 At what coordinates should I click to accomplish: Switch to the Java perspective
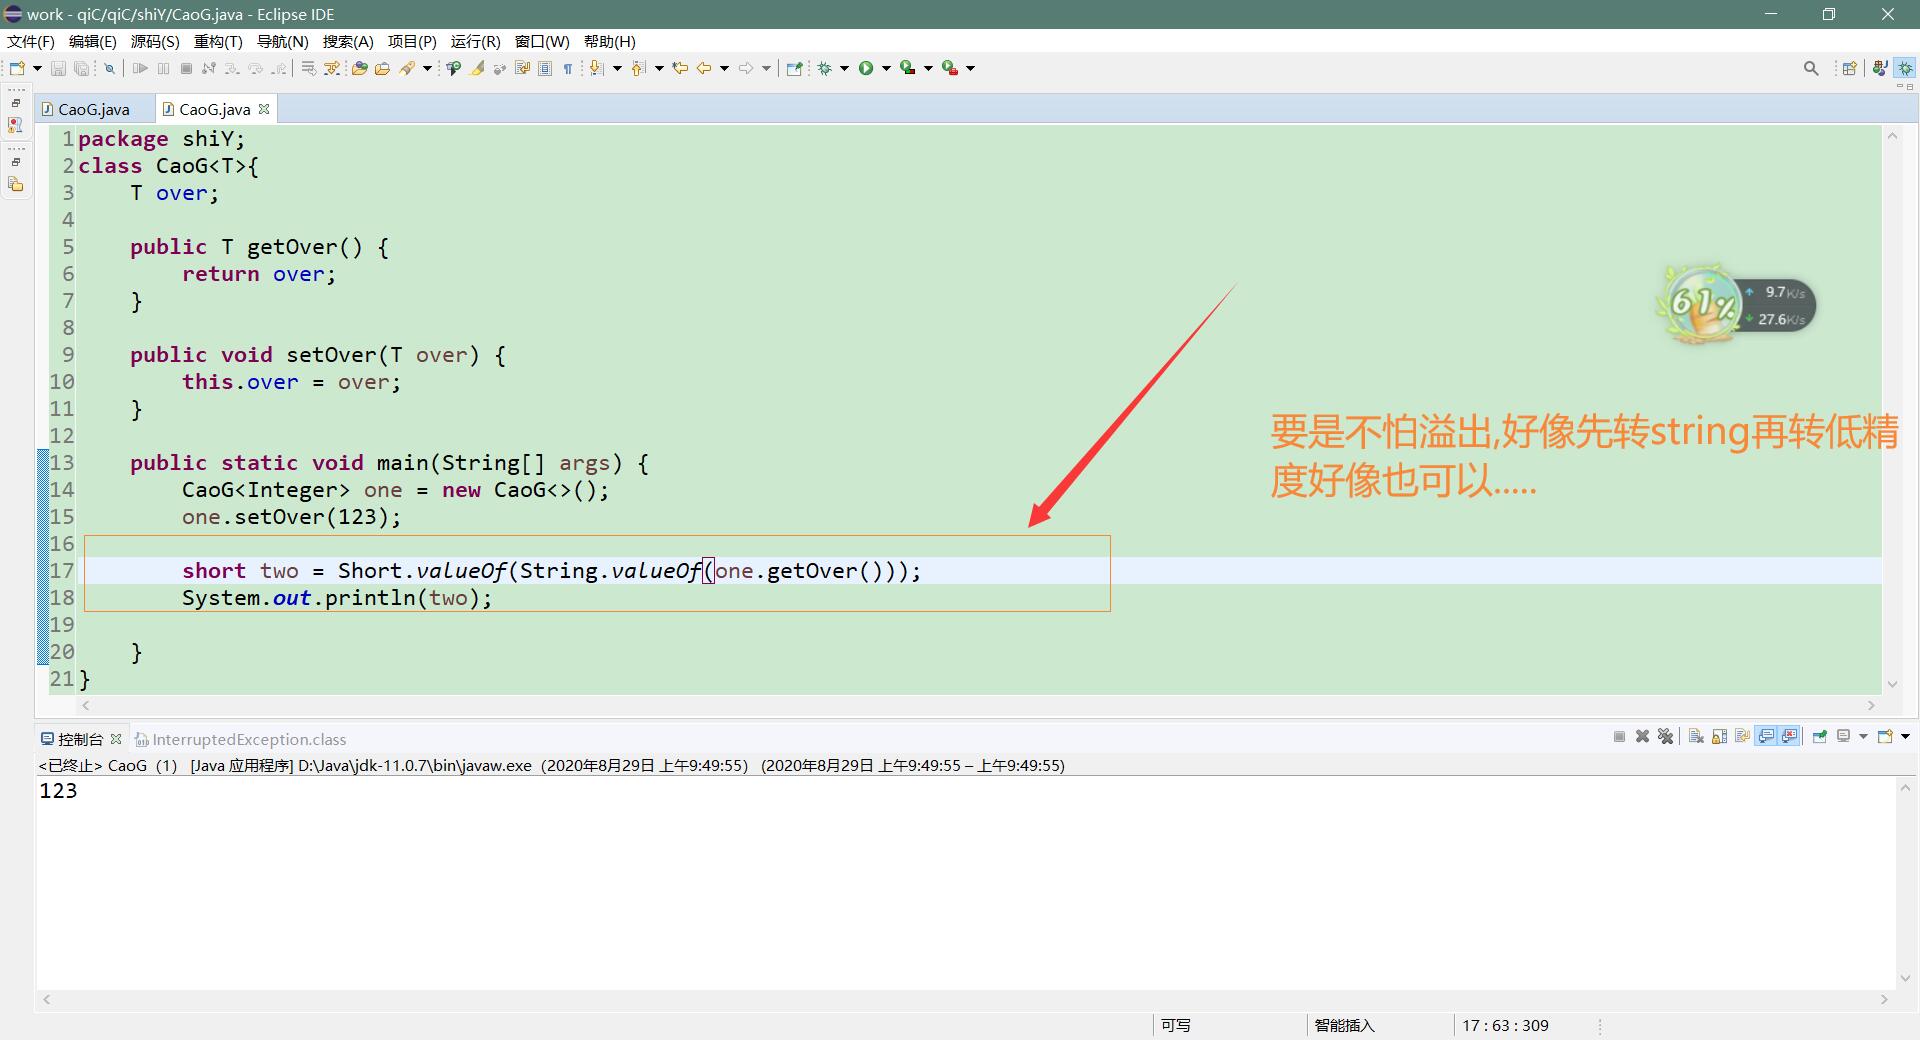pos(1880,68)
